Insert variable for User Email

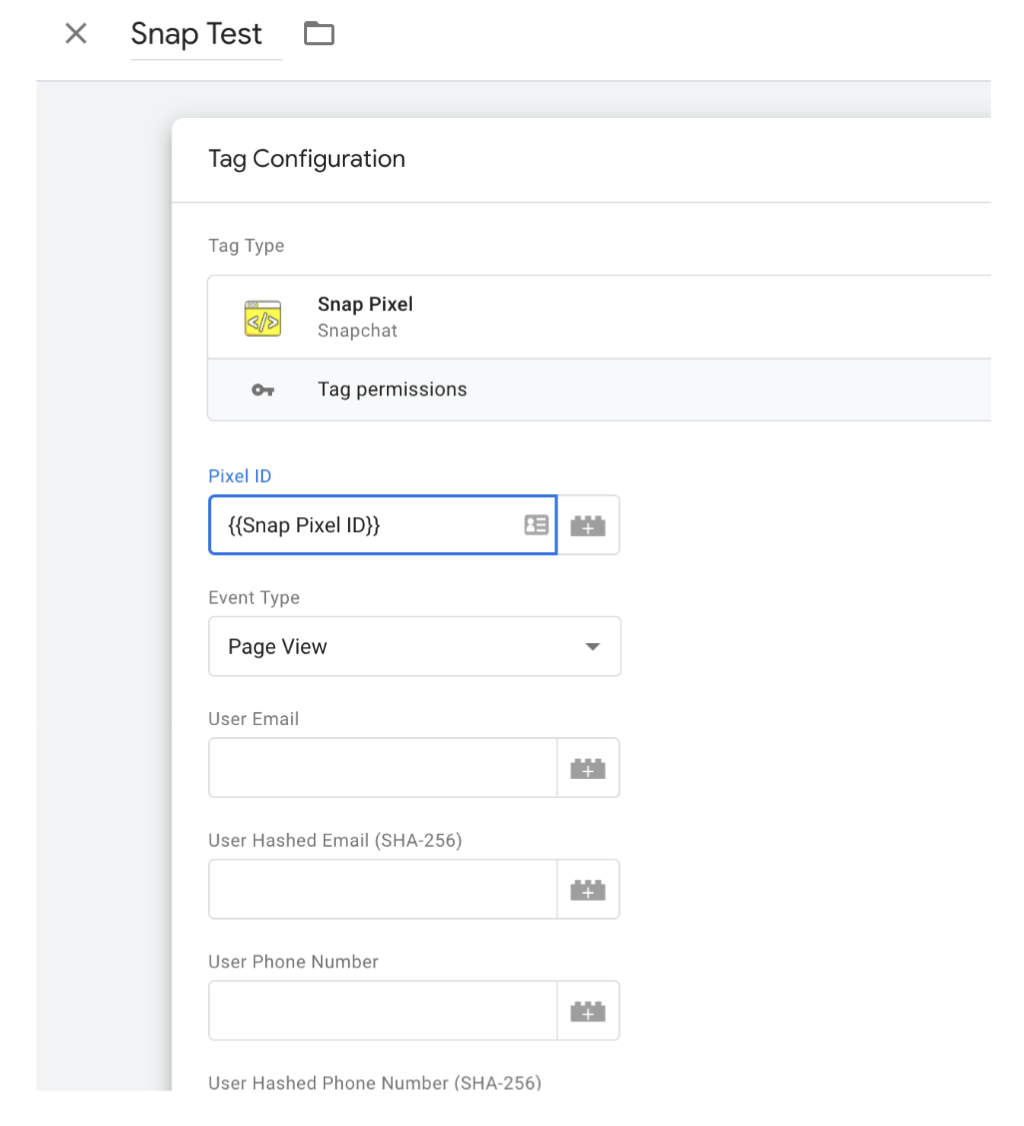pyautogui.click(x=588, y=768)
